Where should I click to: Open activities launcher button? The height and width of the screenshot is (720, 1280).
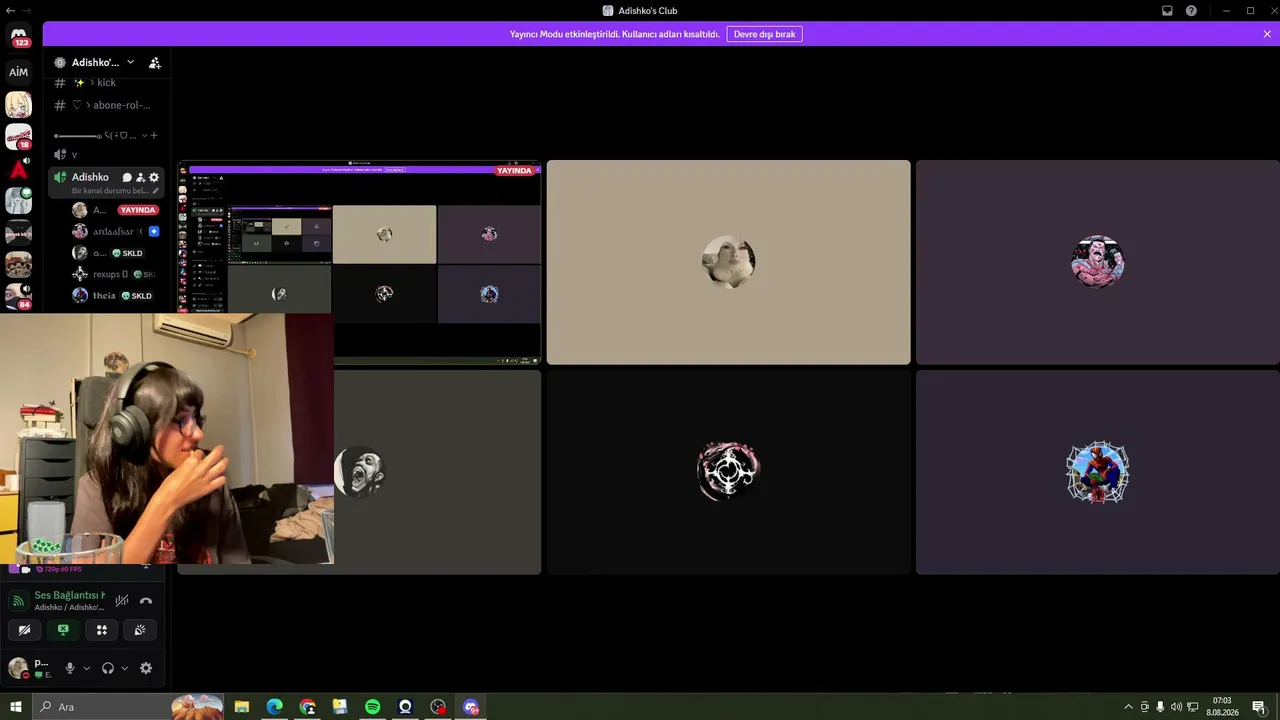coord(101,630)
